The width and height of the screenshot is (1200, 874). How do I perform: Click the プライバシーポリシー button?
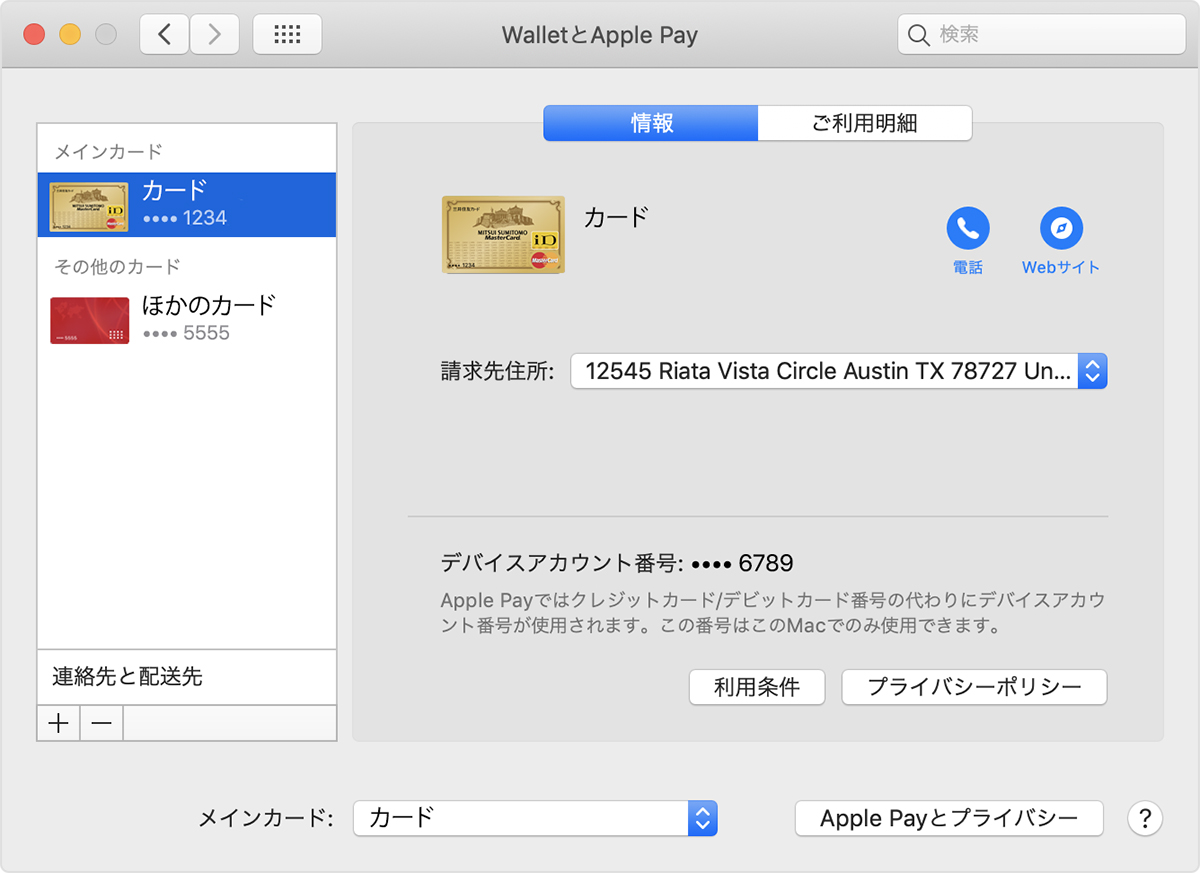[974, 687]
